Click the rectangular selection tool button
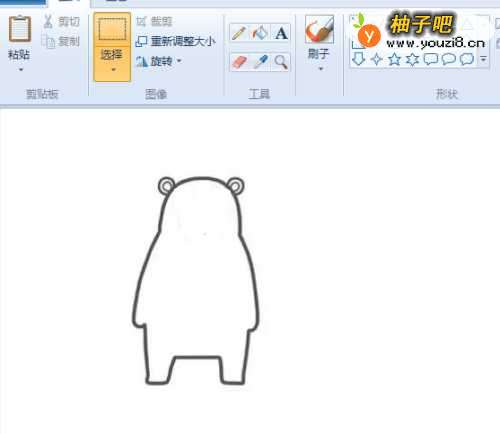 (x=112, y=29)
